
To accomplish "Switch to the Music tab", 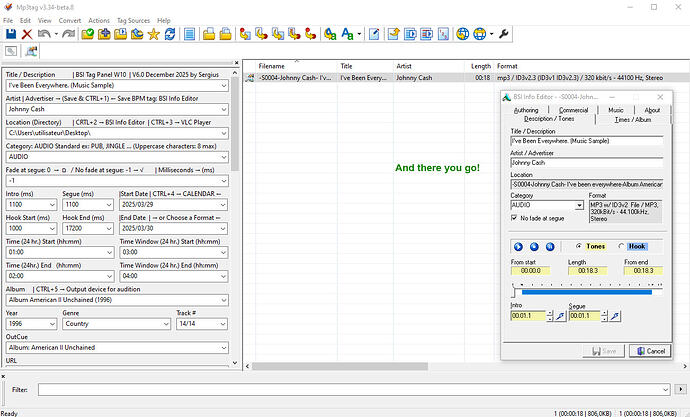I will pyautogui.click(x=616, y=110).
